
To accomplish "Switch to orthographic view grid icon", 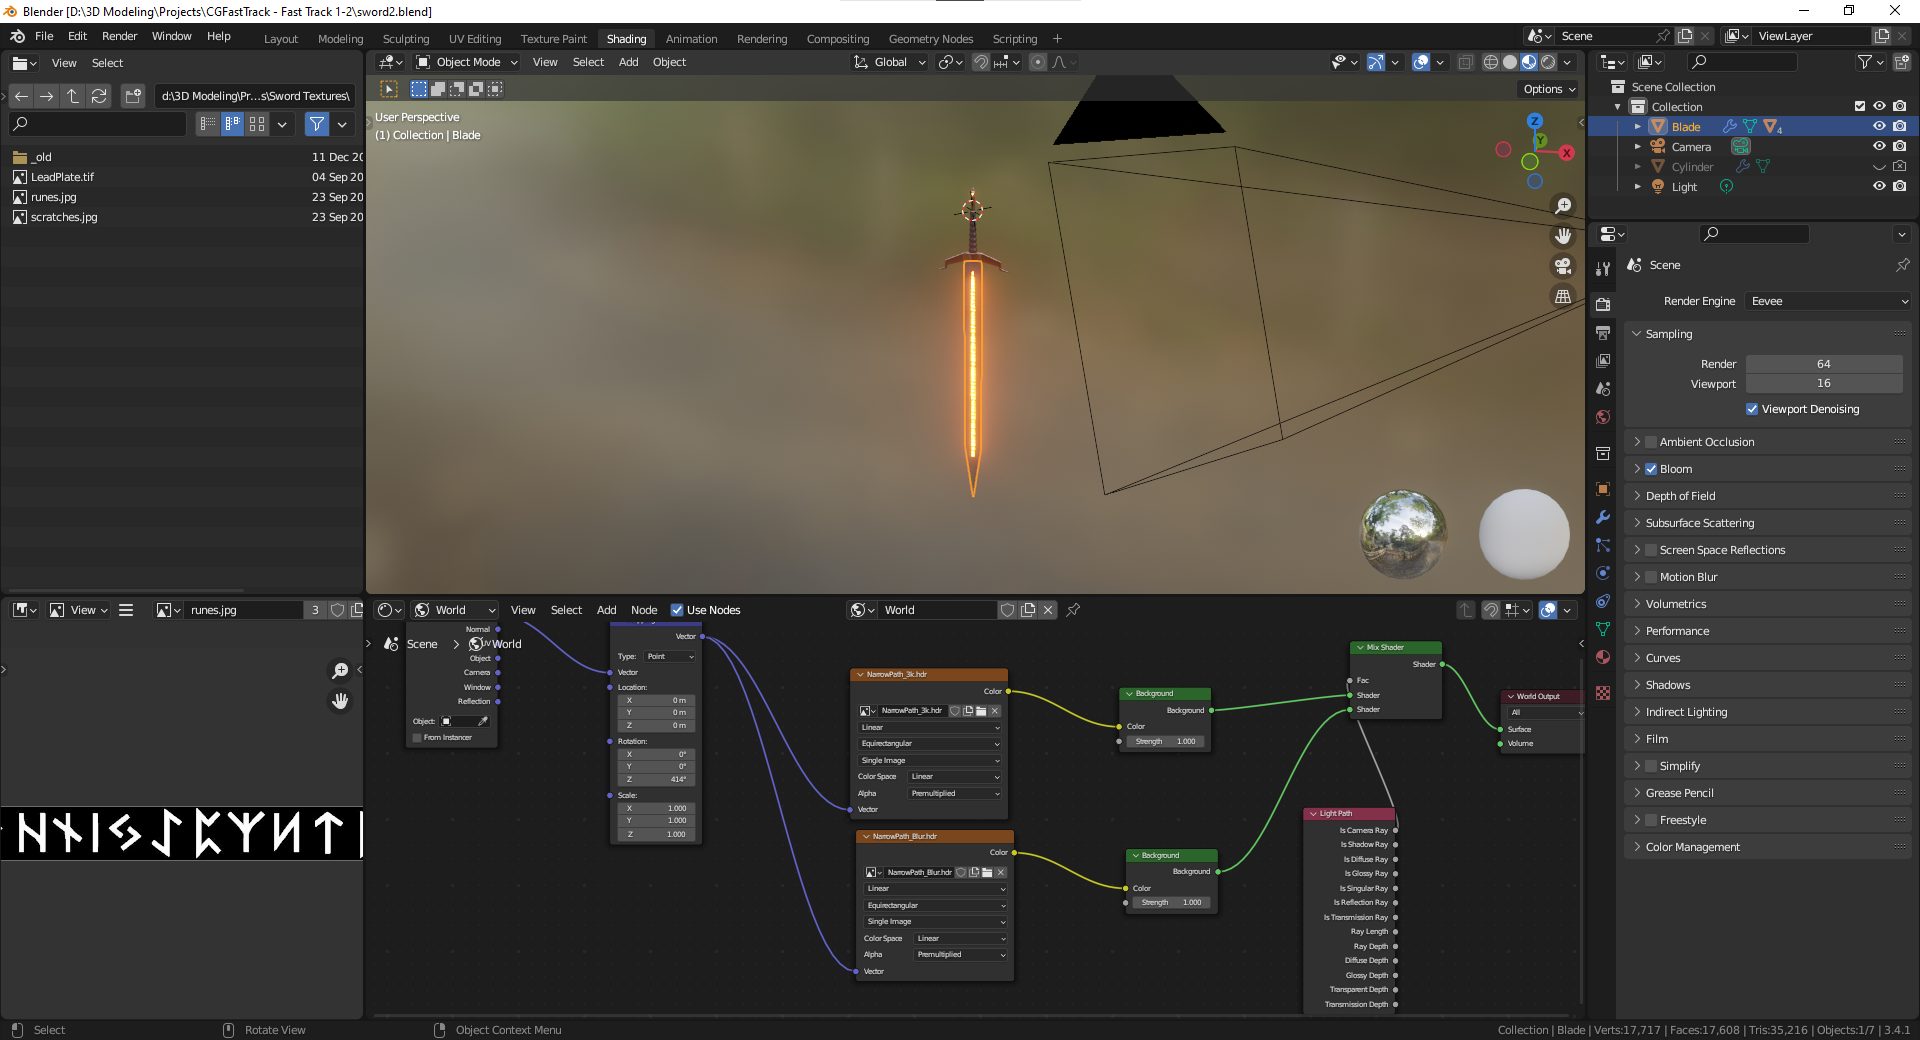I will pyautogui.click(x=1562, y=296).
